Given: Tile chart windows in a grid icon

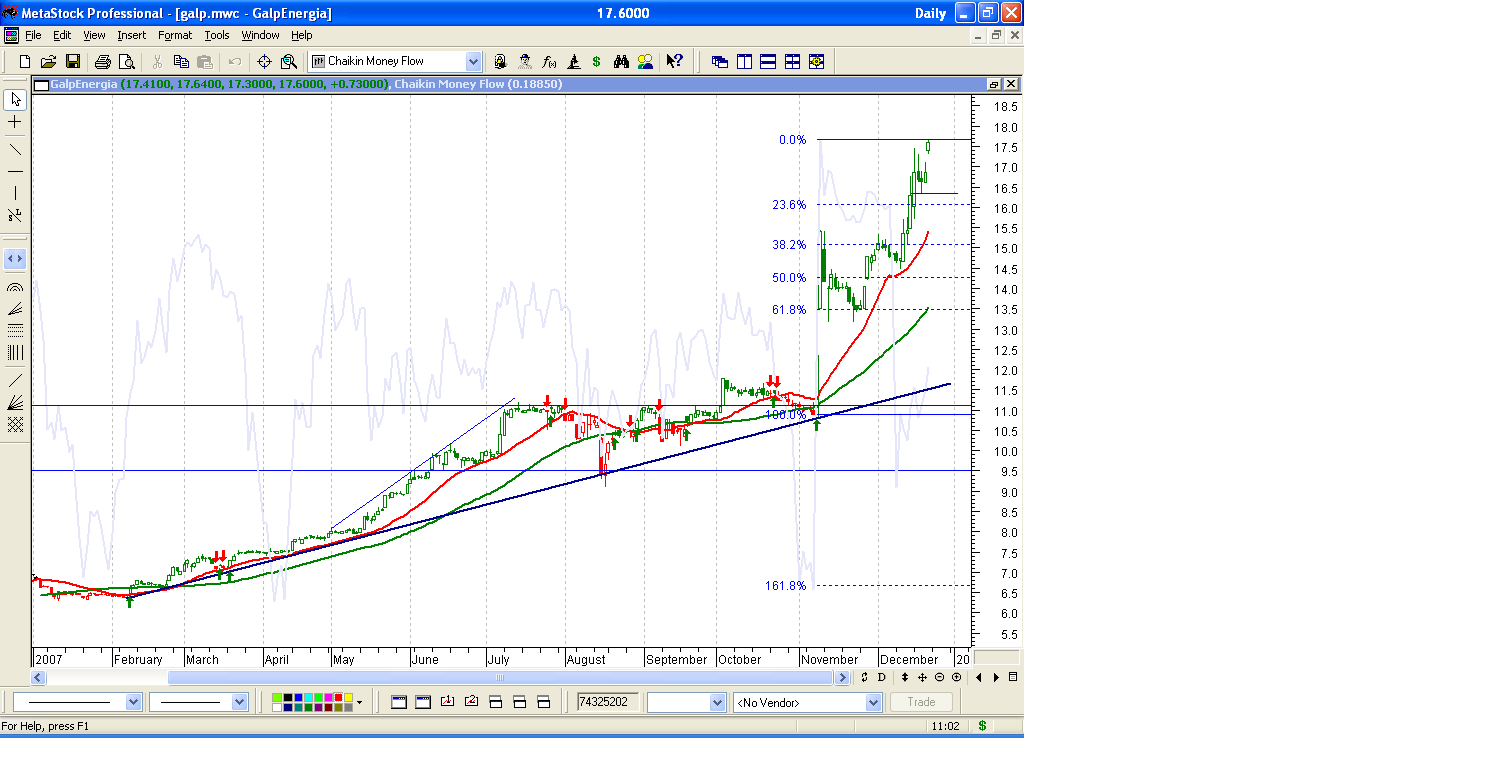Looking at the screenshot, I should click(x=792, y=61).
